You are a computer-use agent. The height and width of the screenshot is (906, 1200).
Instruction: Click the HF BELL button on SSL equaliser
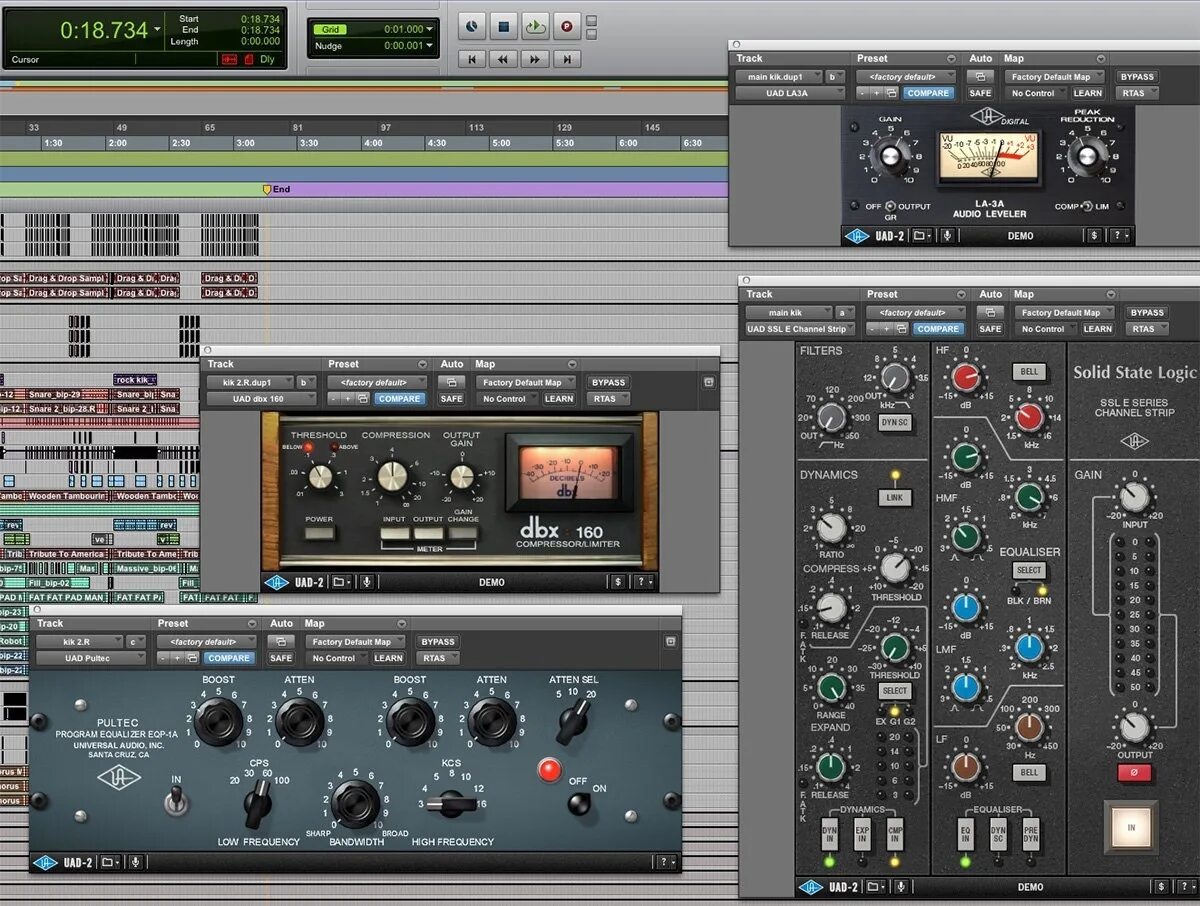(x=1028, y=372)
